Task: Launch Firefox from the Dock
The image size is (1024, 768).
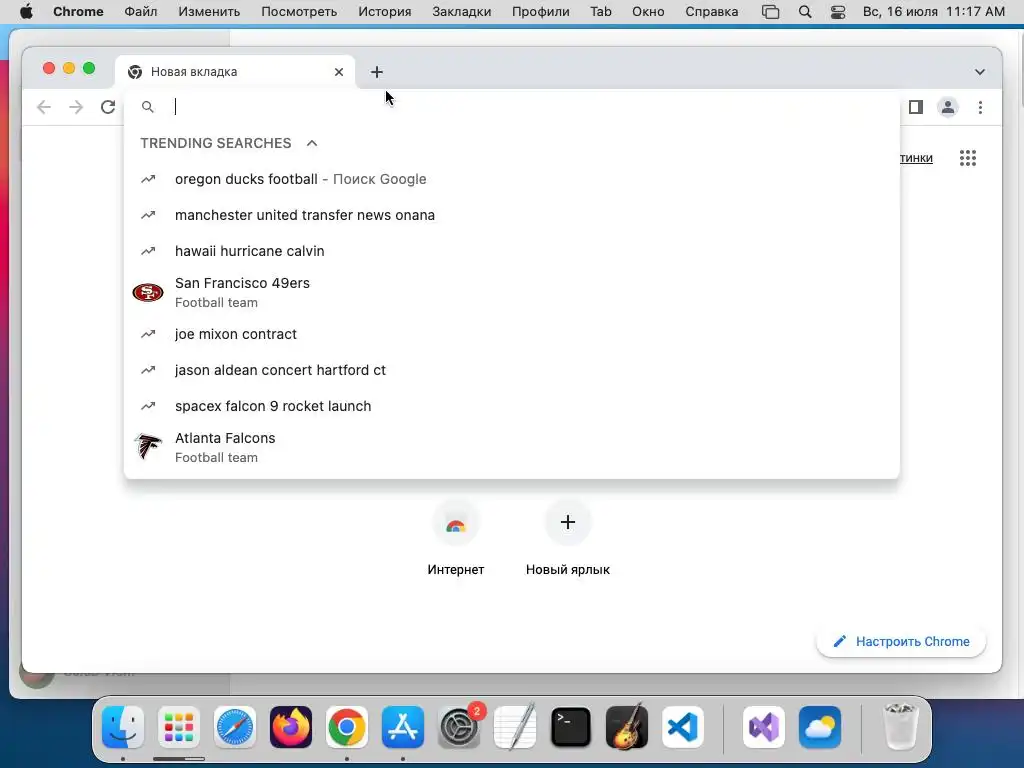Action: (291, 726)
